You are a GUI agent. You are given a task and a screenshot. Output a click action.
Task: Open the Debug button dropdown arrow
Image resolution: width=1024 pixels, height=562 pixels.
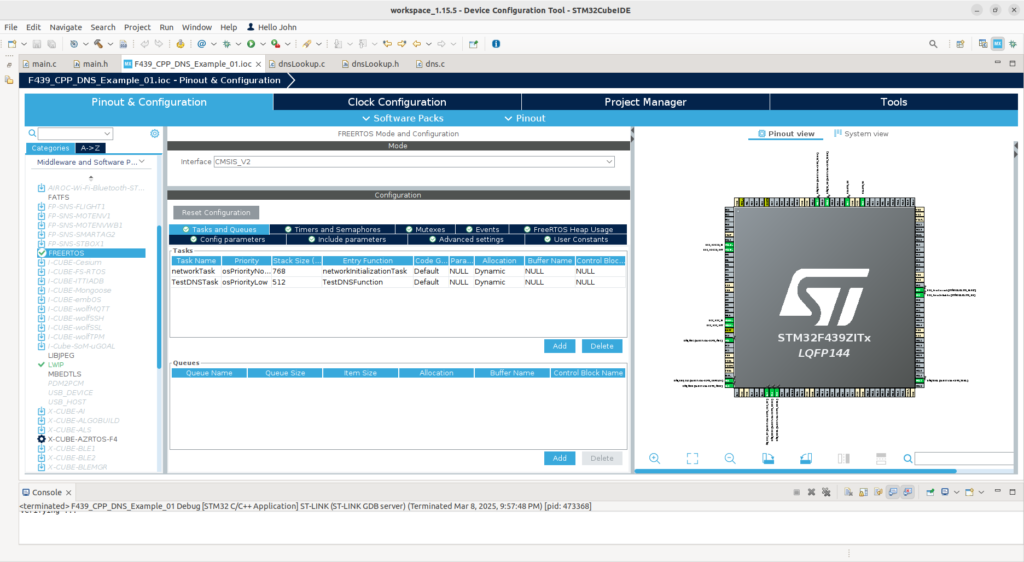pos(239,44)
